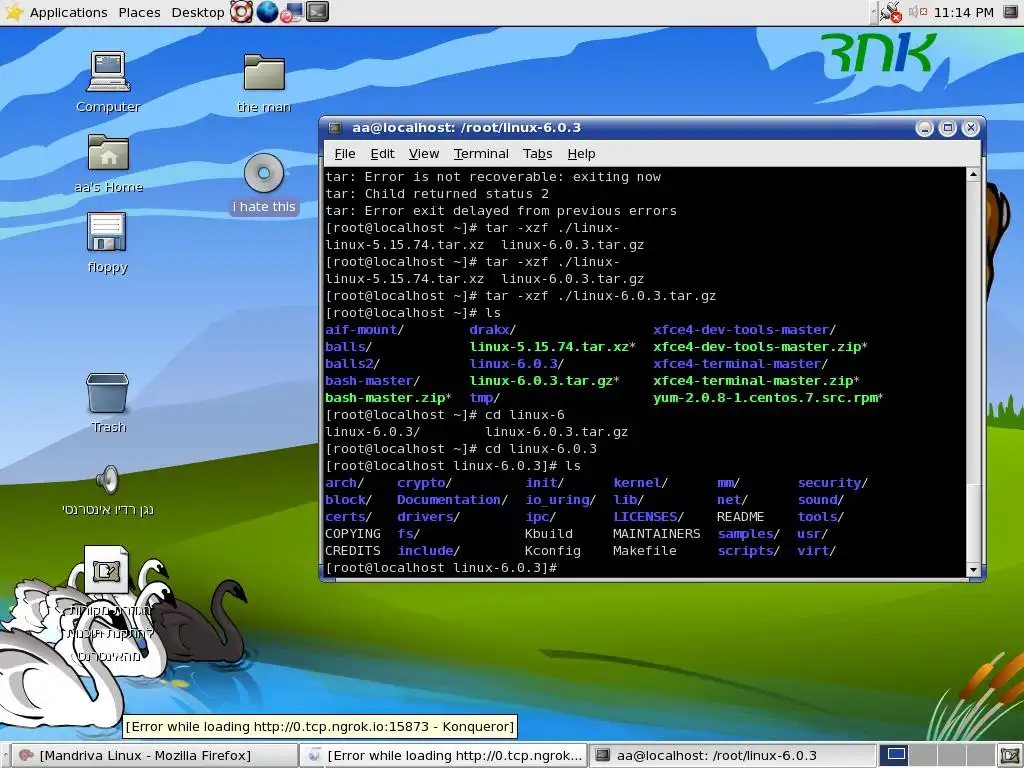Click the final terminal prompt line
This screenshot has height=768, width=1024.
441,568
